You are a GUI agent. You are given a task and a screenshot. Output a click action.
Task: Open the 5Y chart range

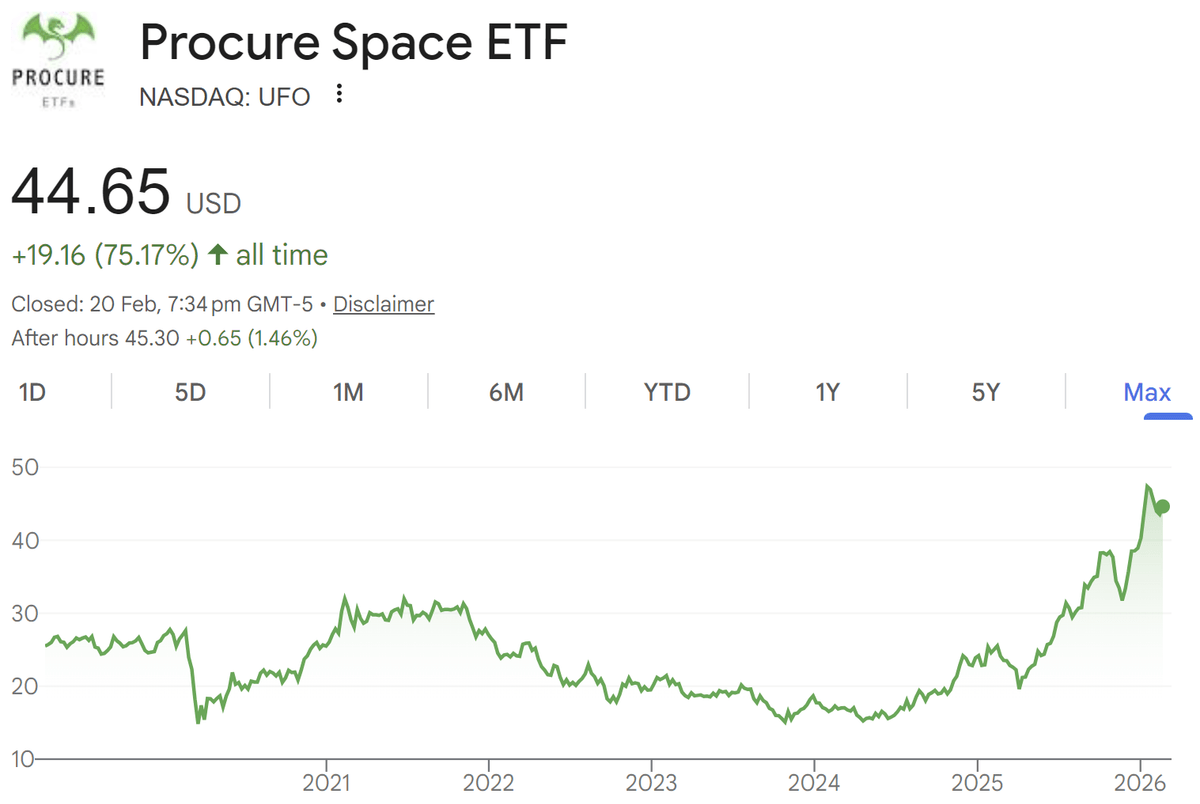tap(986, 392)
